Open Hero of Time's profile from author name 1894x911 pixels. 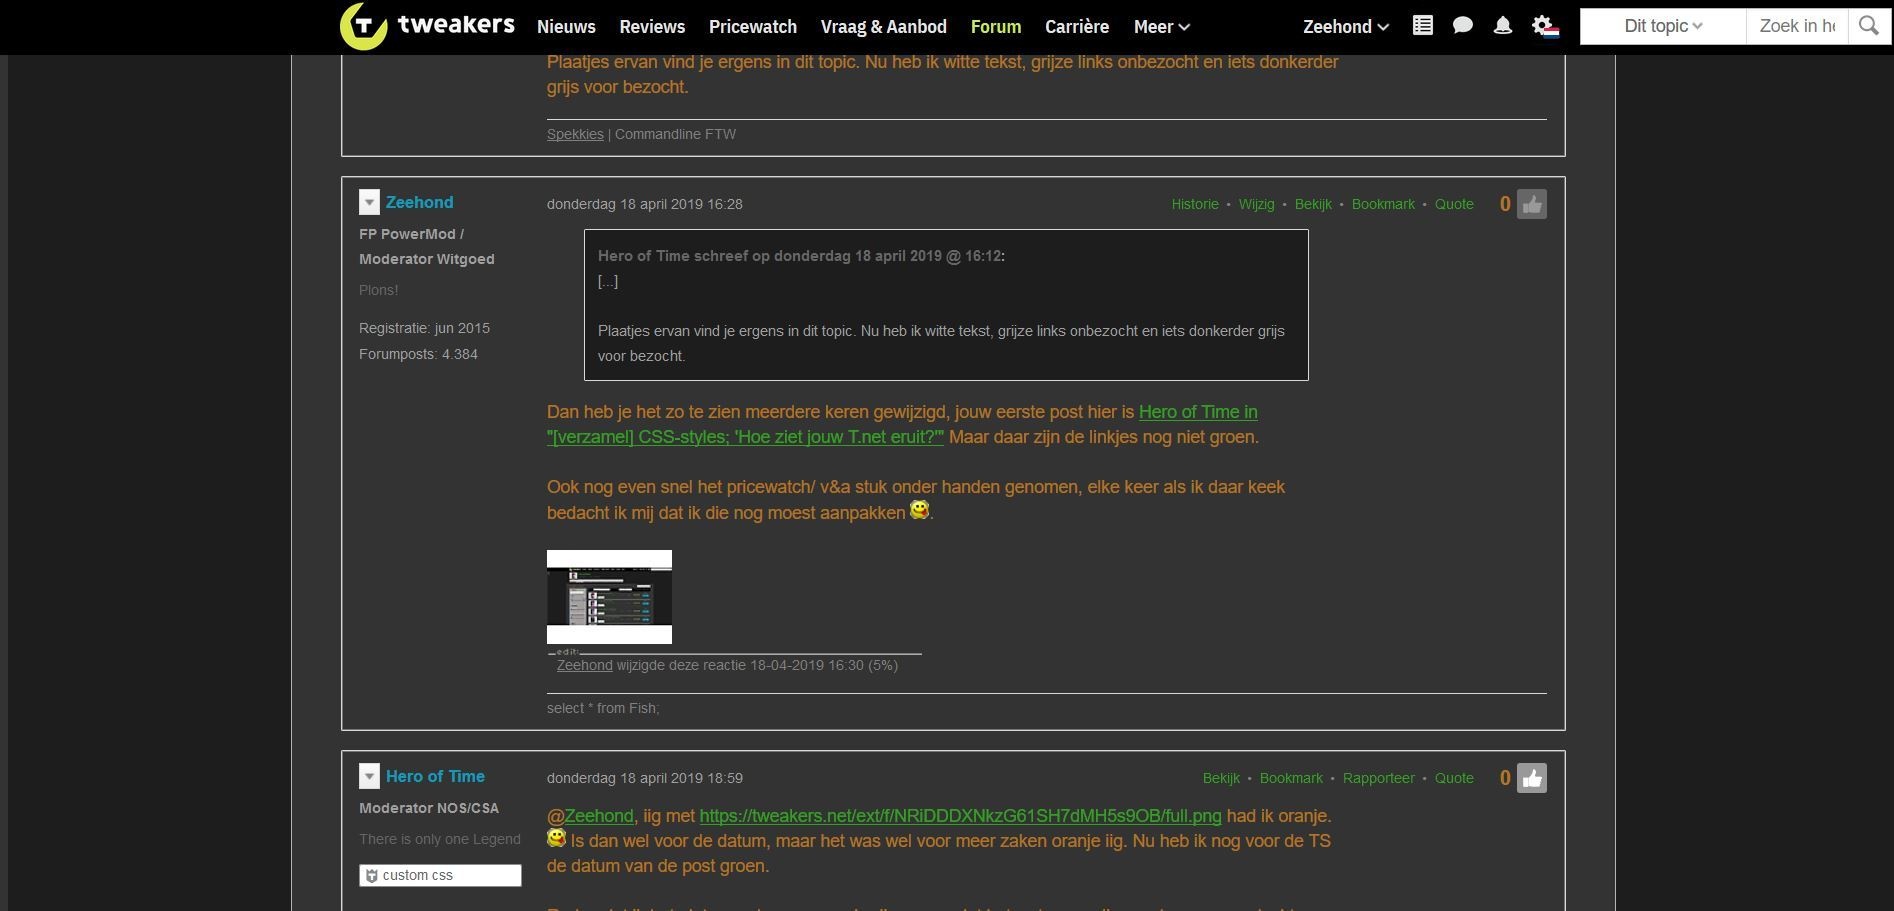(x=435, y=776)
